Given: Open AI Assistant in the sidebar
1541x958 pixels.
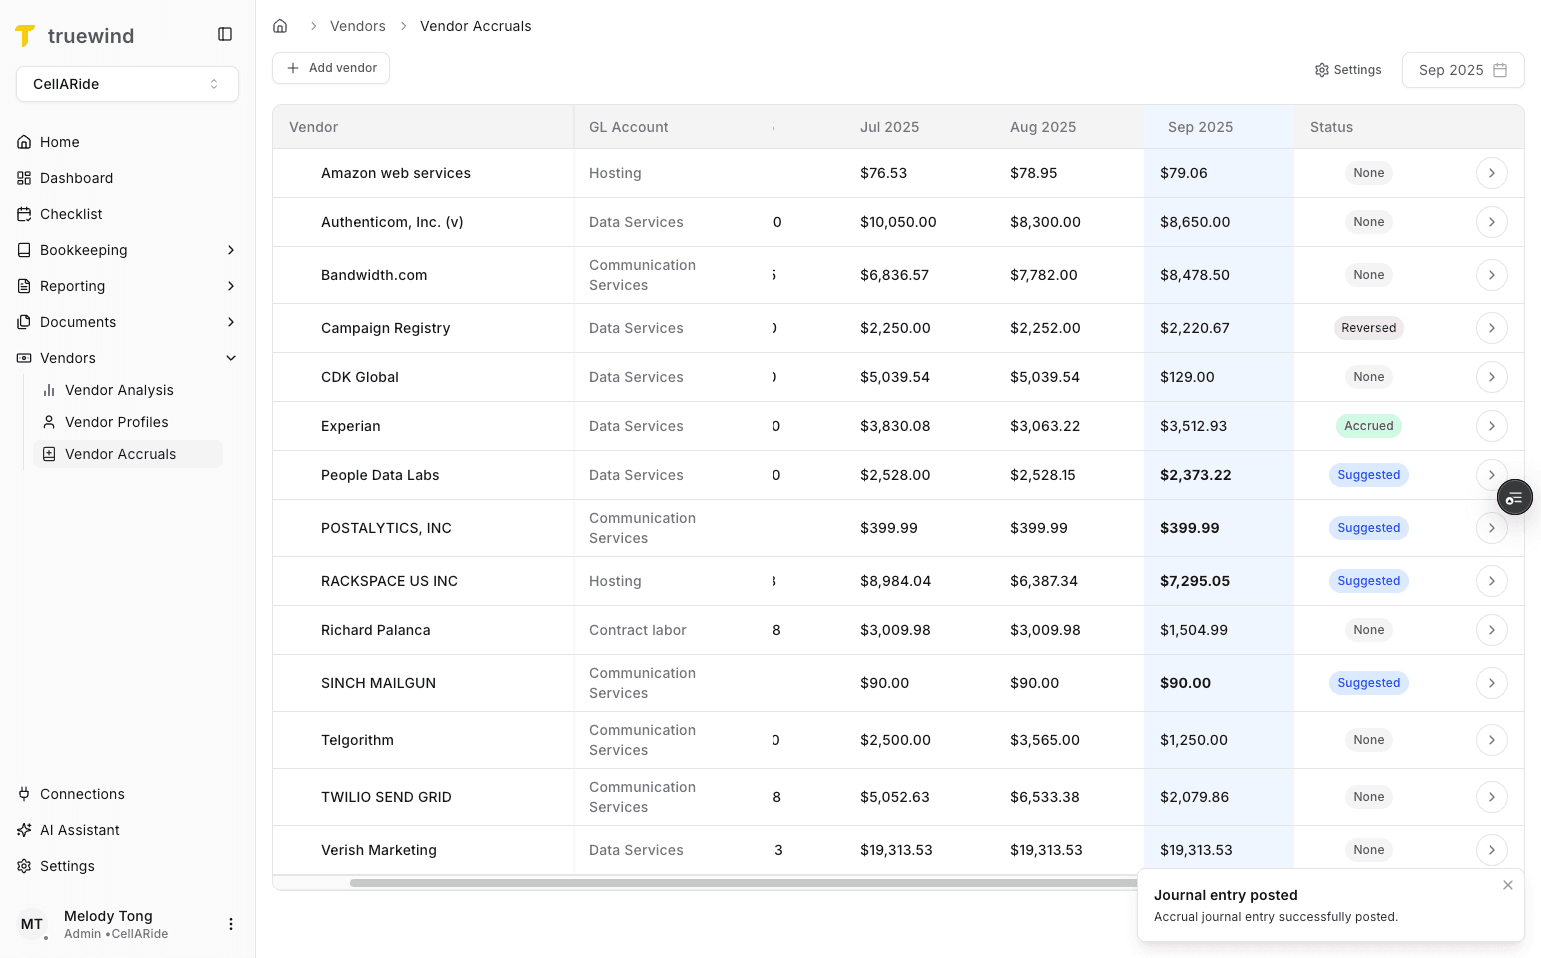Looking at the screenshot, I should (127, 830).
